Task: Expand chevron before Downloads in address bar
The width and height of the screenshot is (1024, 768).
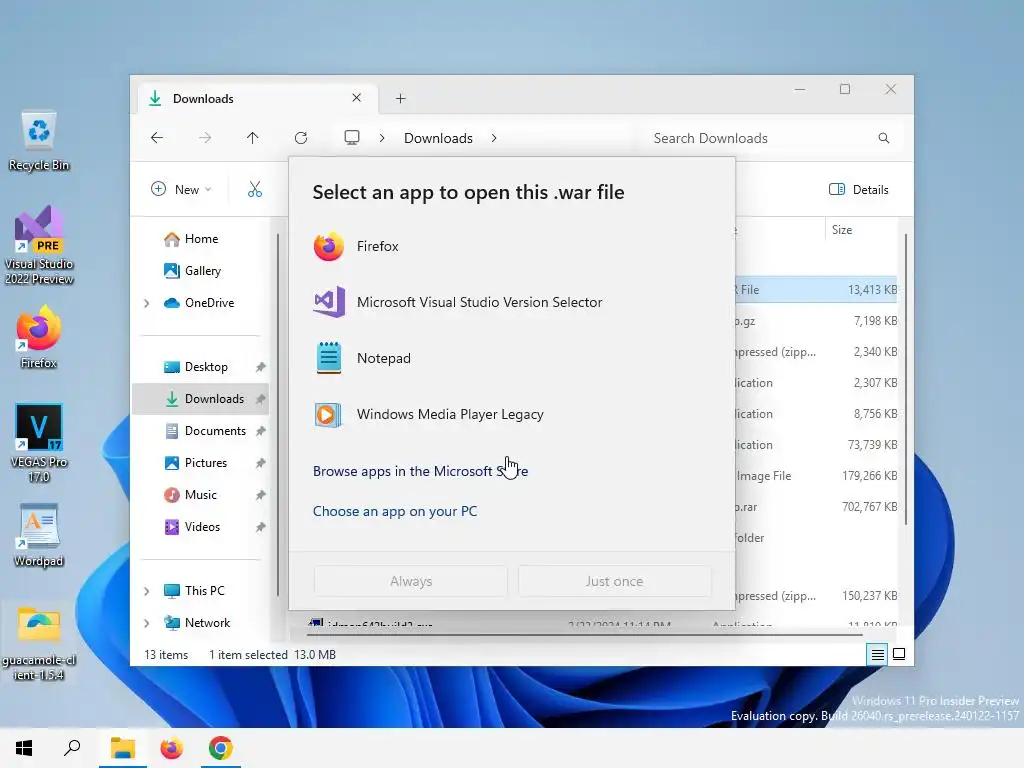Action: pos(382,138)
